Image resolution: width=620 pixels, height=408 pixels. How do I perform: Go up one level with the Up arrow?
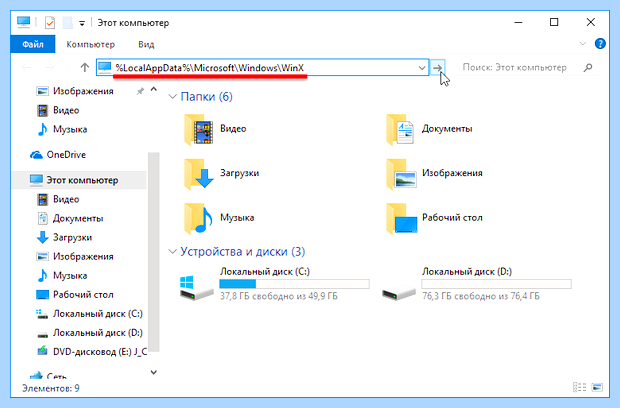coord(85,68)
